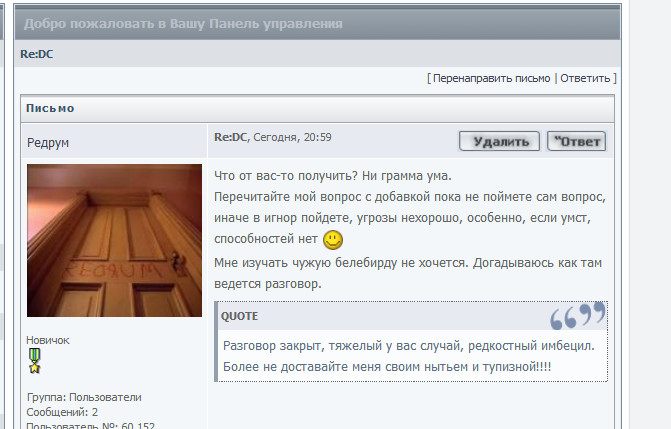Click the line "Мне изучать чужую белебирду не хочется"

click(341, 263)
